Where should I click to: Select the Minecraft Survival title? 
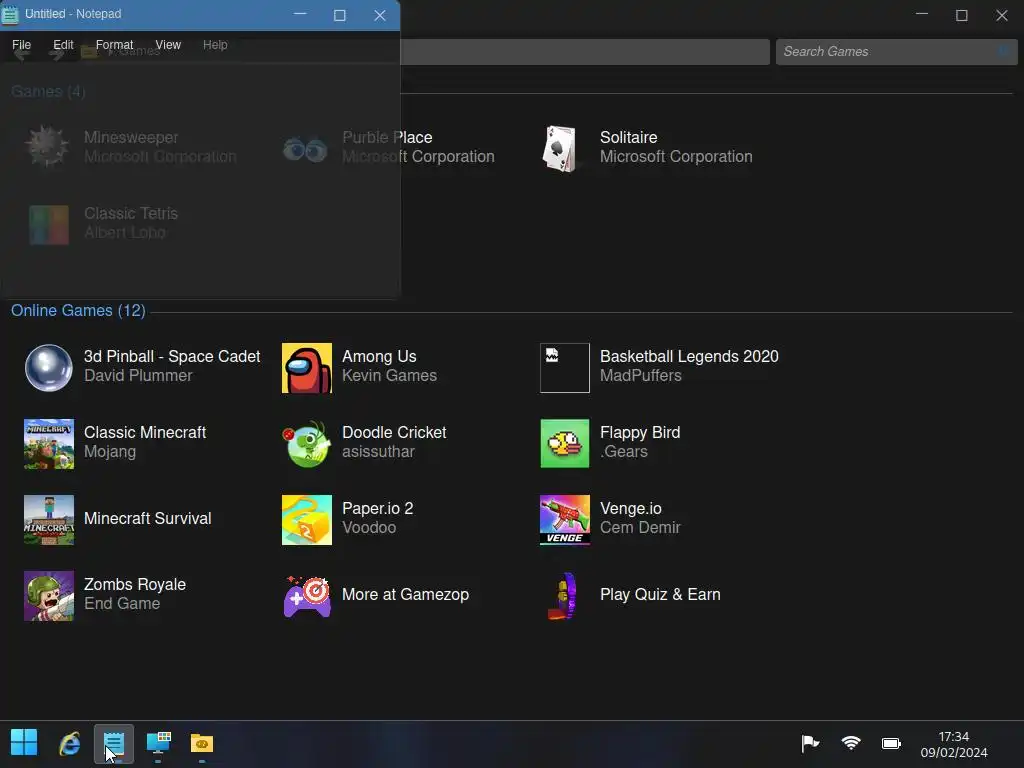coord(148,519)
